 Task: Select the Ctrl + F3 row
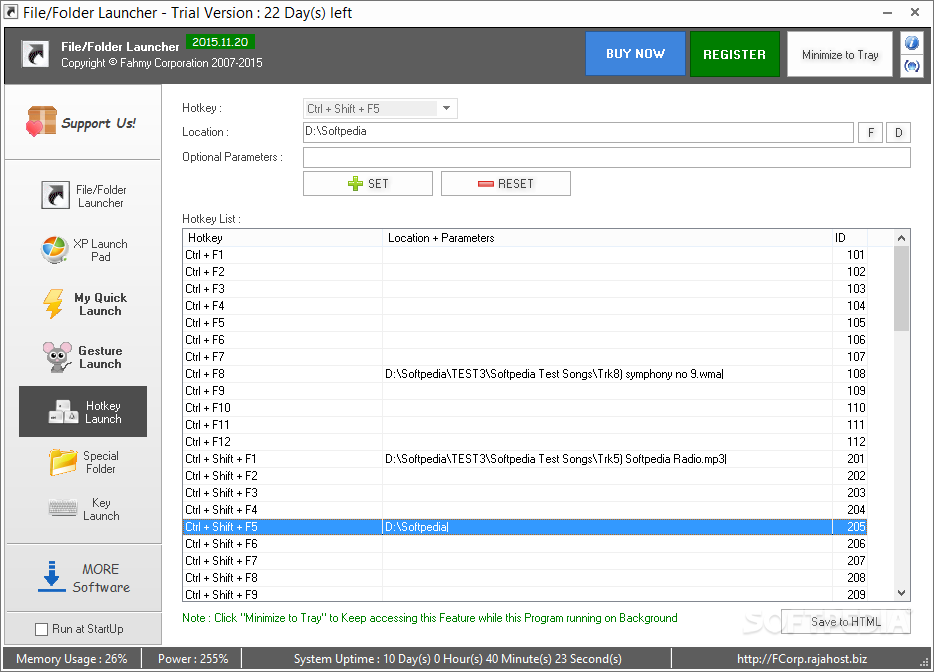[524, 289]
